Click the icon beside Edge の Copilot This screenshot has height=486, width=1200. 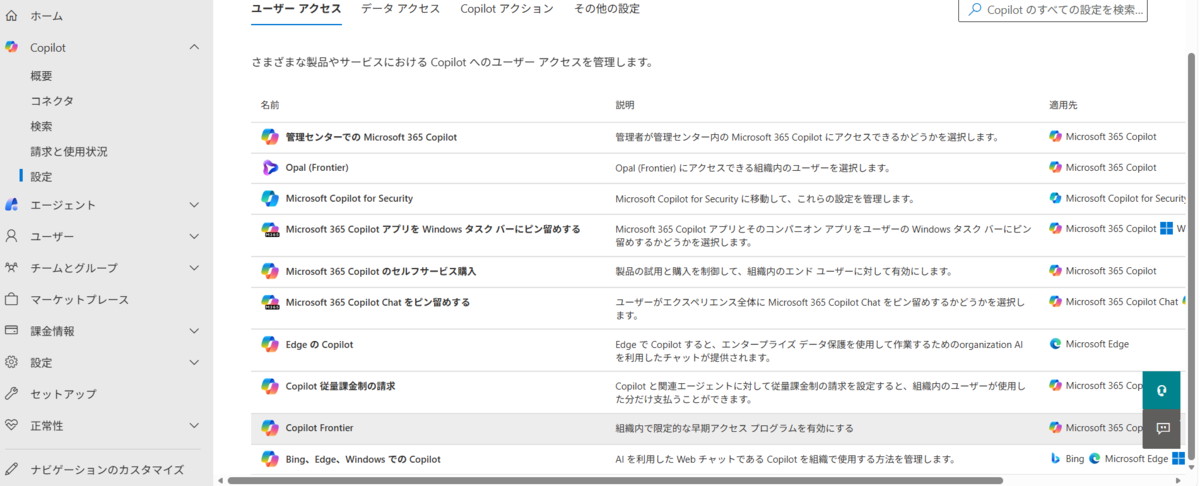pyautogui.click(x=270, y=345)
